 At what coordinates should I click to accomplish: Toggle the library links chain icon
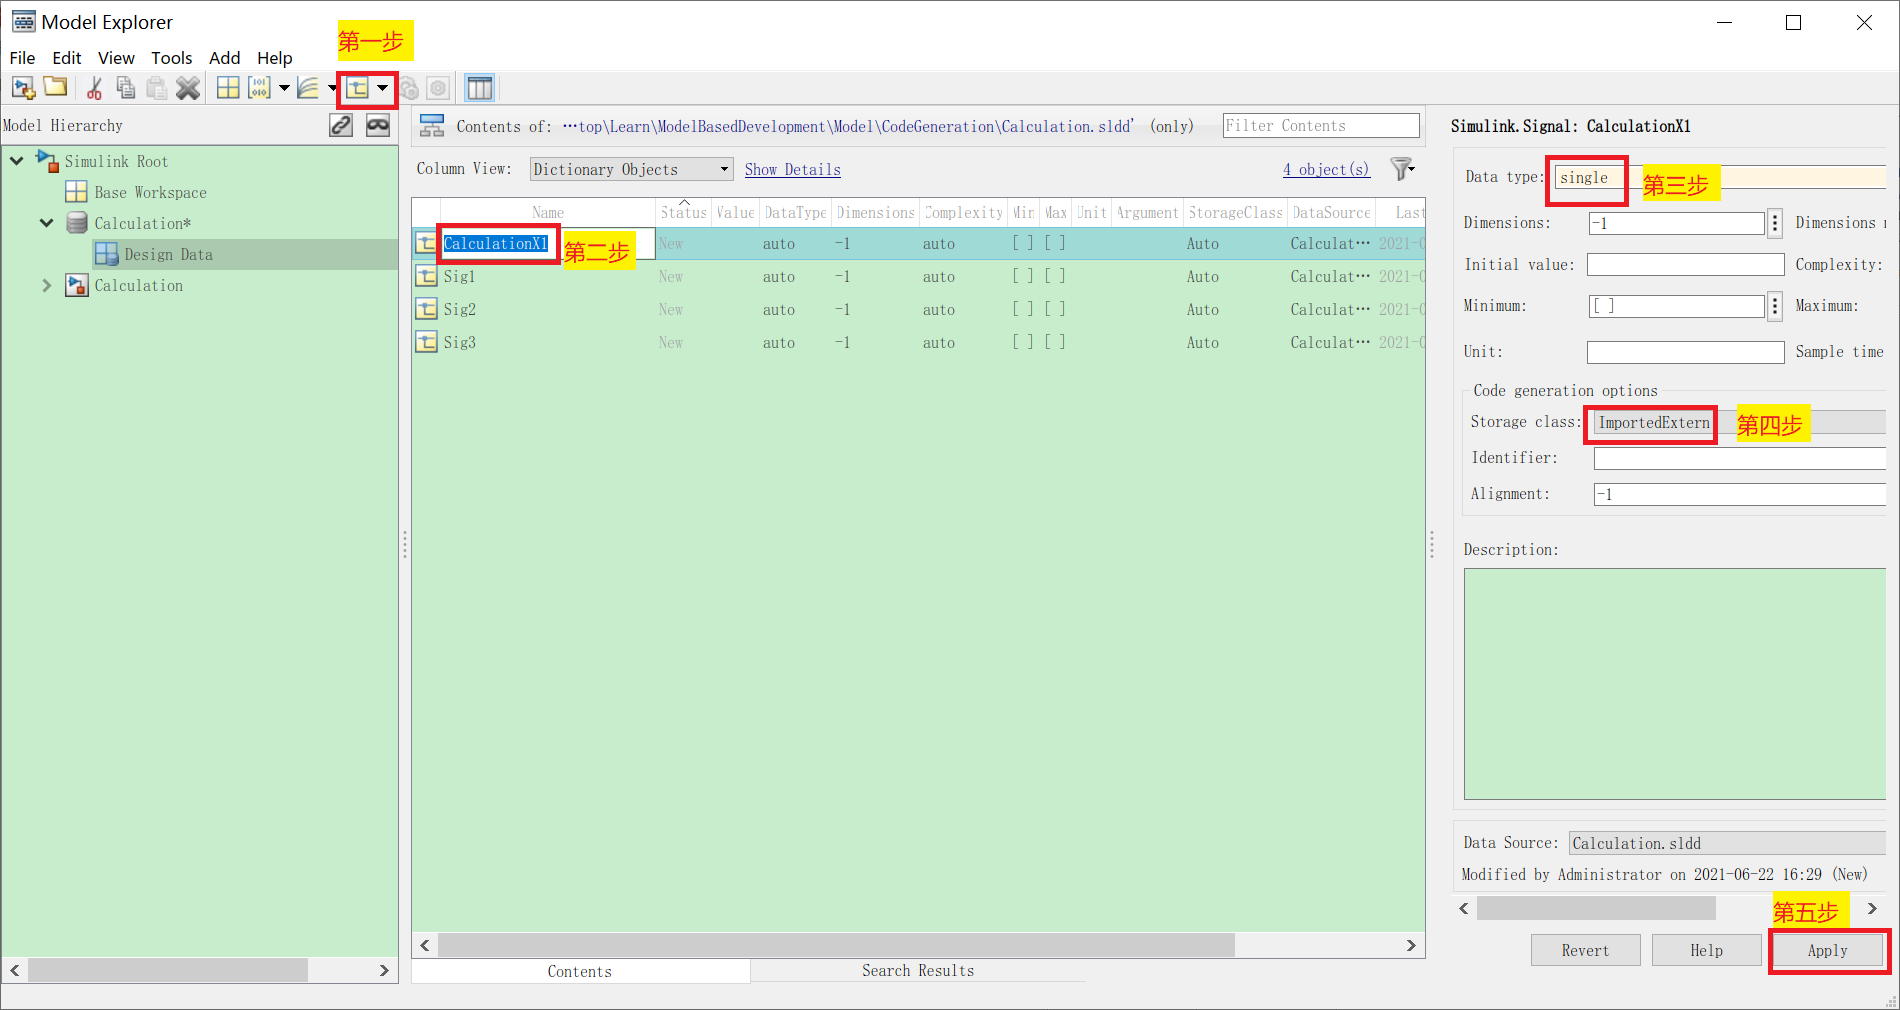(341, 125)
